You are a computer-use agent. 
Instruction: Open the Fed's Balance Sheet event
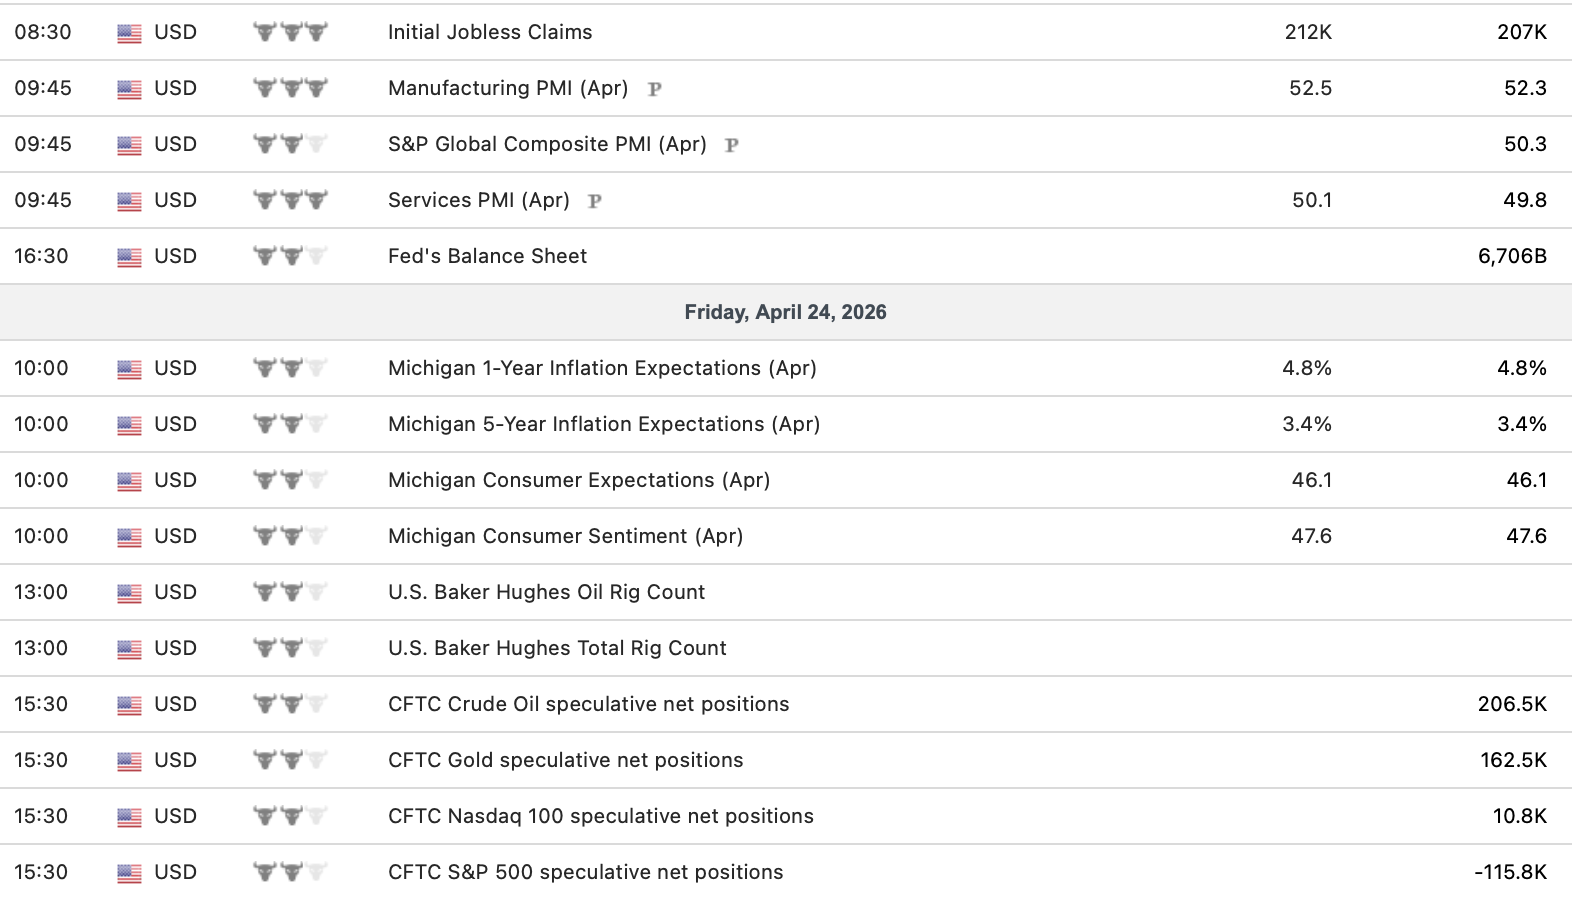click(x=487, y=256)
